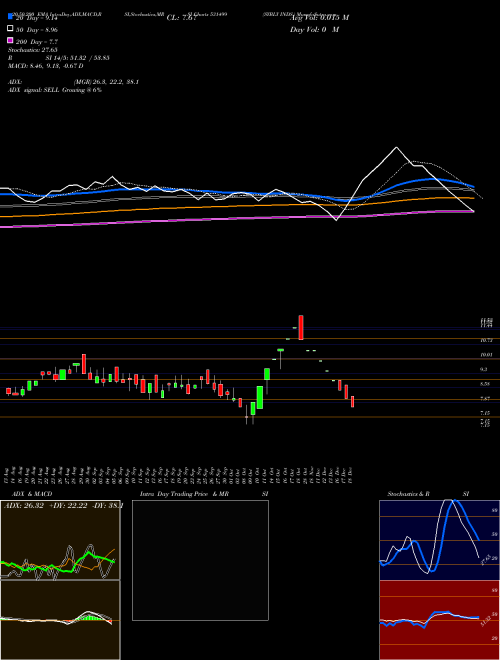Click the RSI 14/5 values line

[x=59, y=58]
